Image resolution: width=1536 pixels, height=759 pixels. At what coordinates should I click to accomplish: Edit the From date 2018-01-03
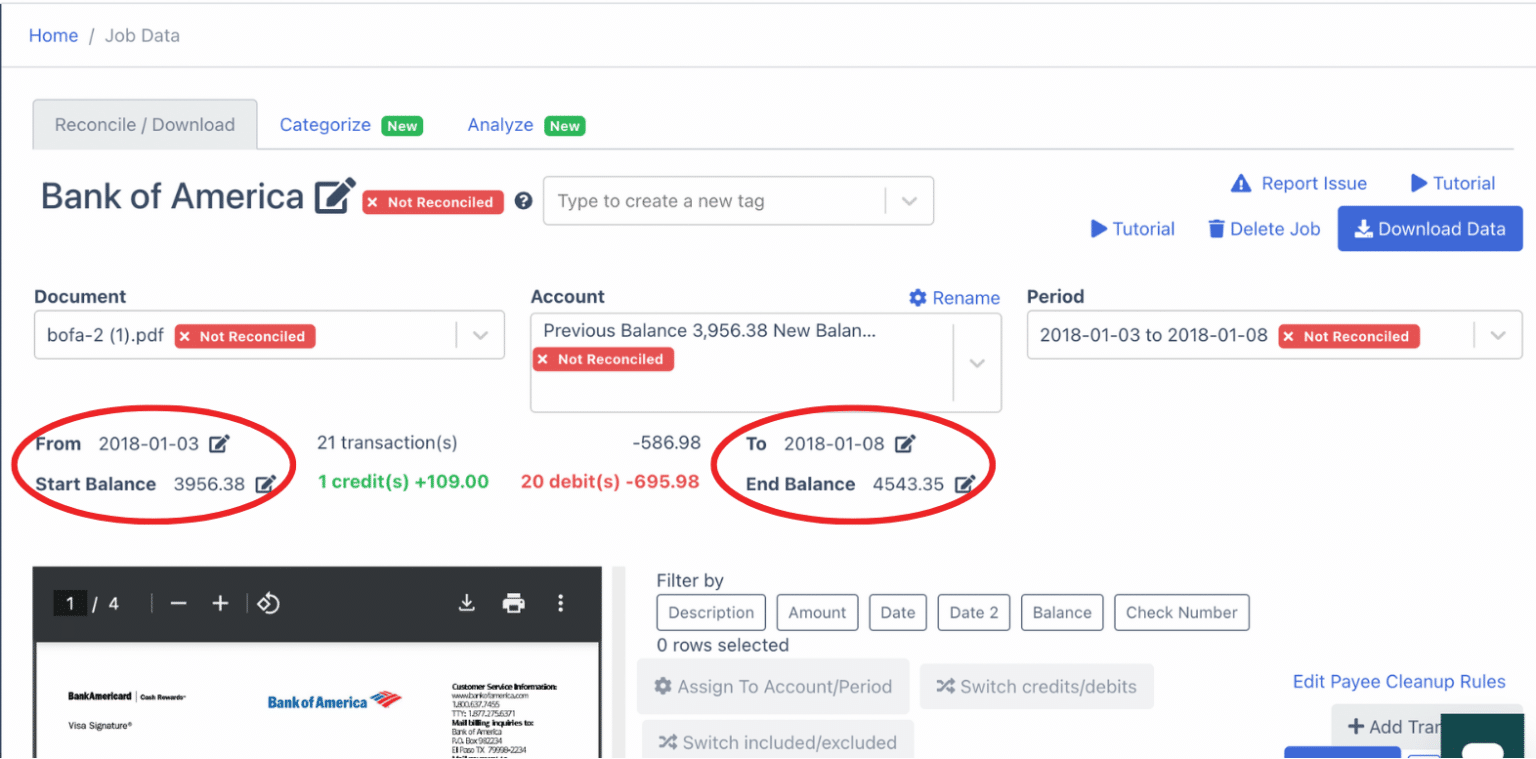tap(219, 444)
